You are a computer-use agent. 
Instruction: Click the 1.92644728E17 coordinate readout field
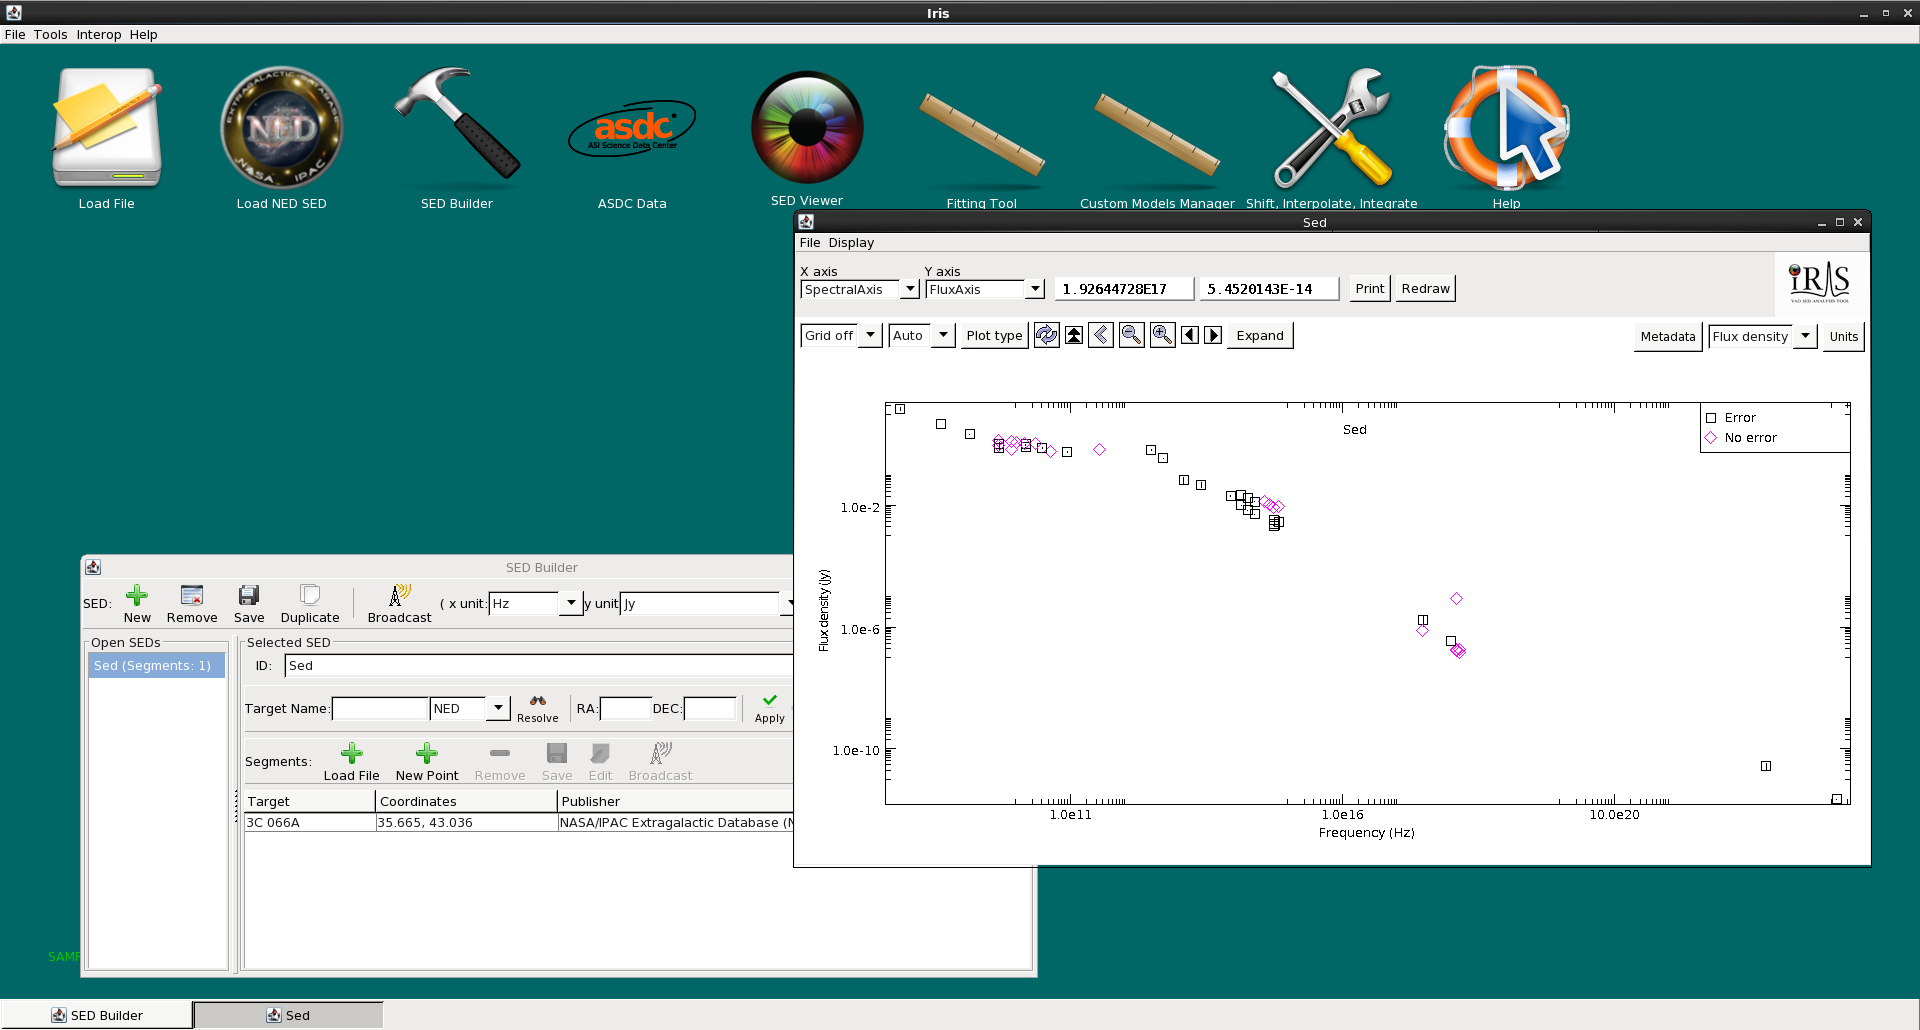click(1124, 289)
